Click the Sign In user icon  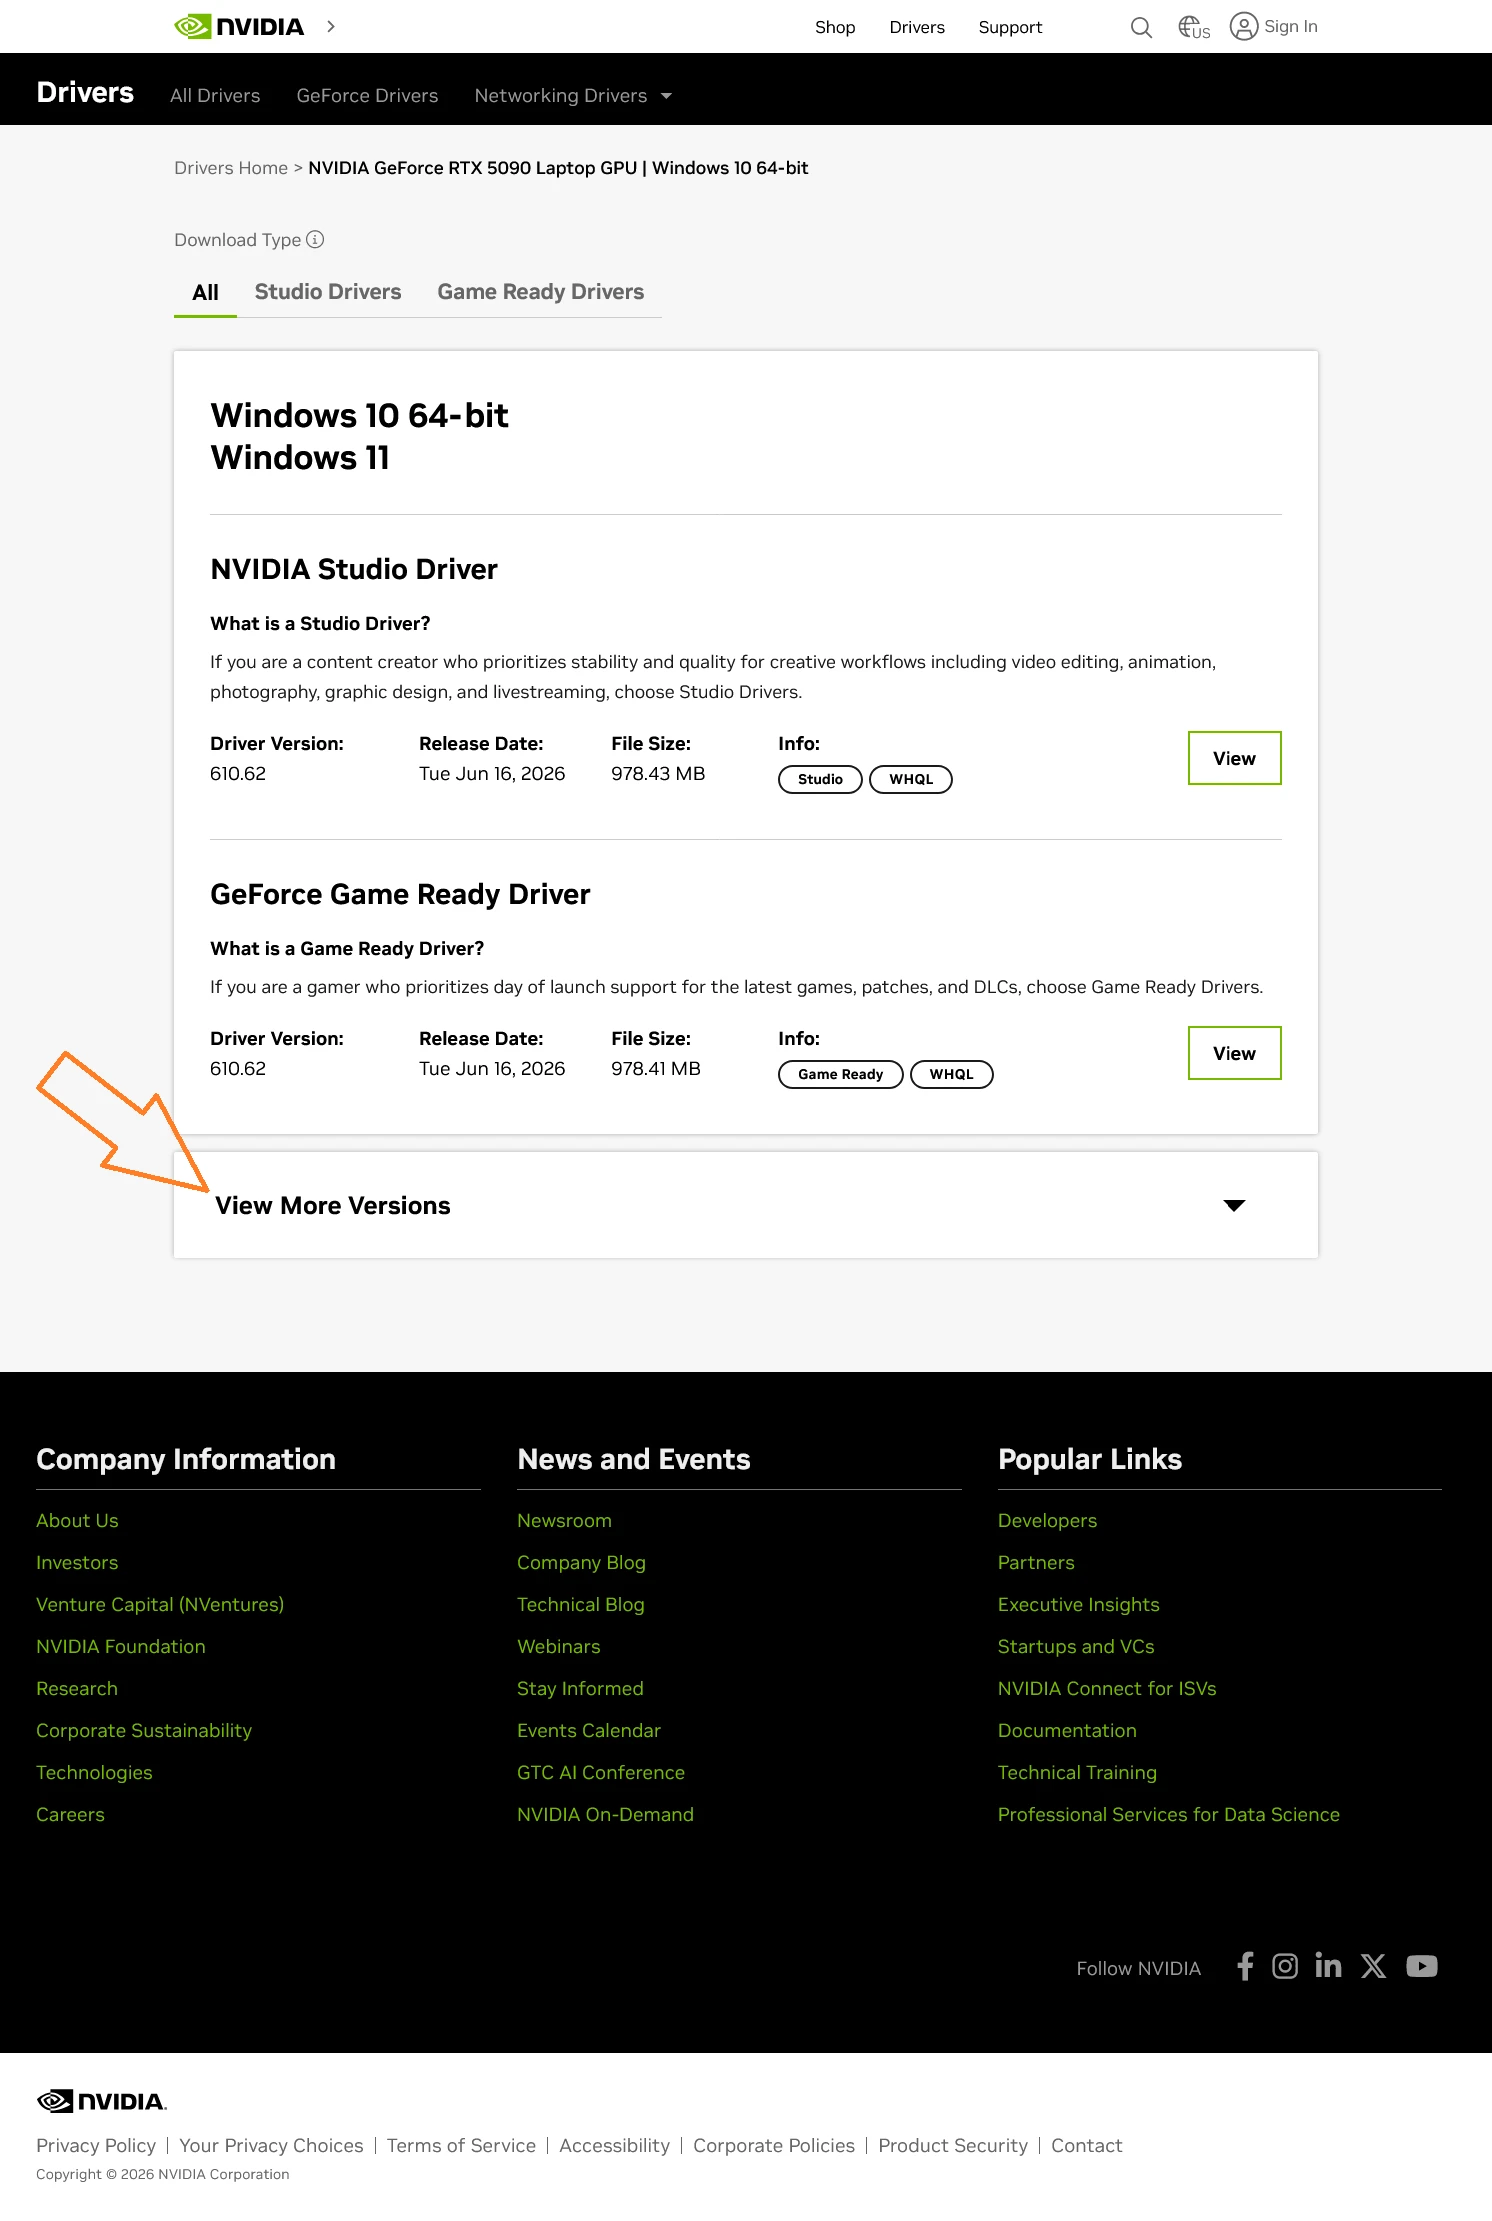(x=1243, y=26)
